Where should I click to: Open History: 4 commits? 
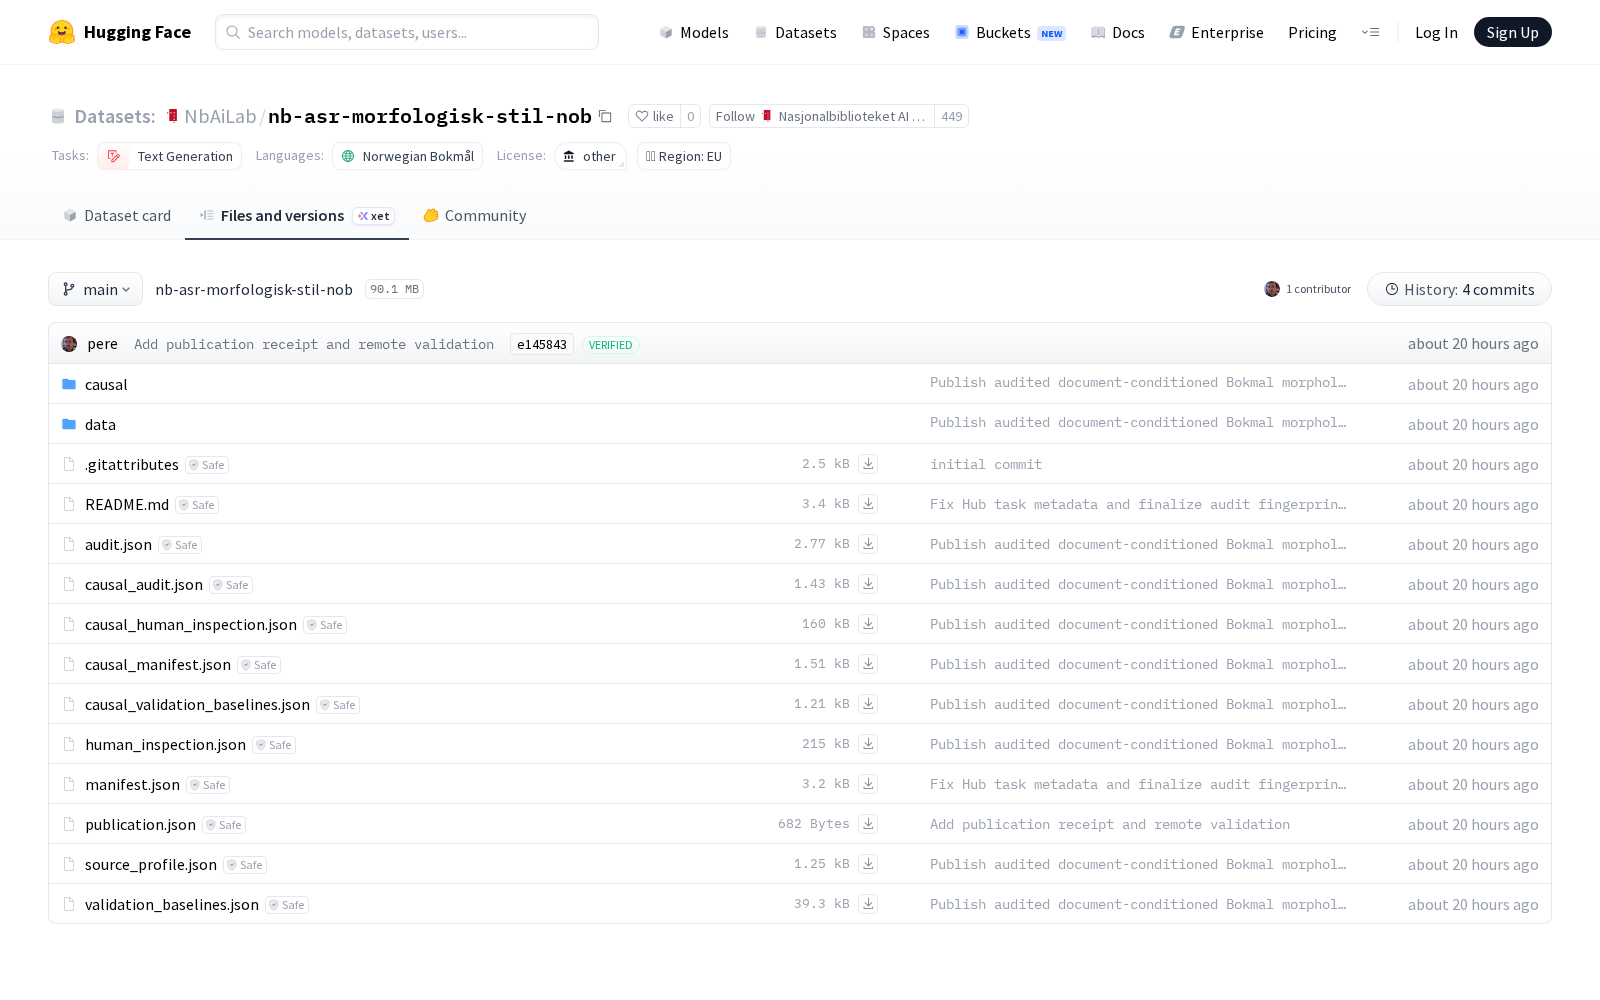(x=1459, y=289)
